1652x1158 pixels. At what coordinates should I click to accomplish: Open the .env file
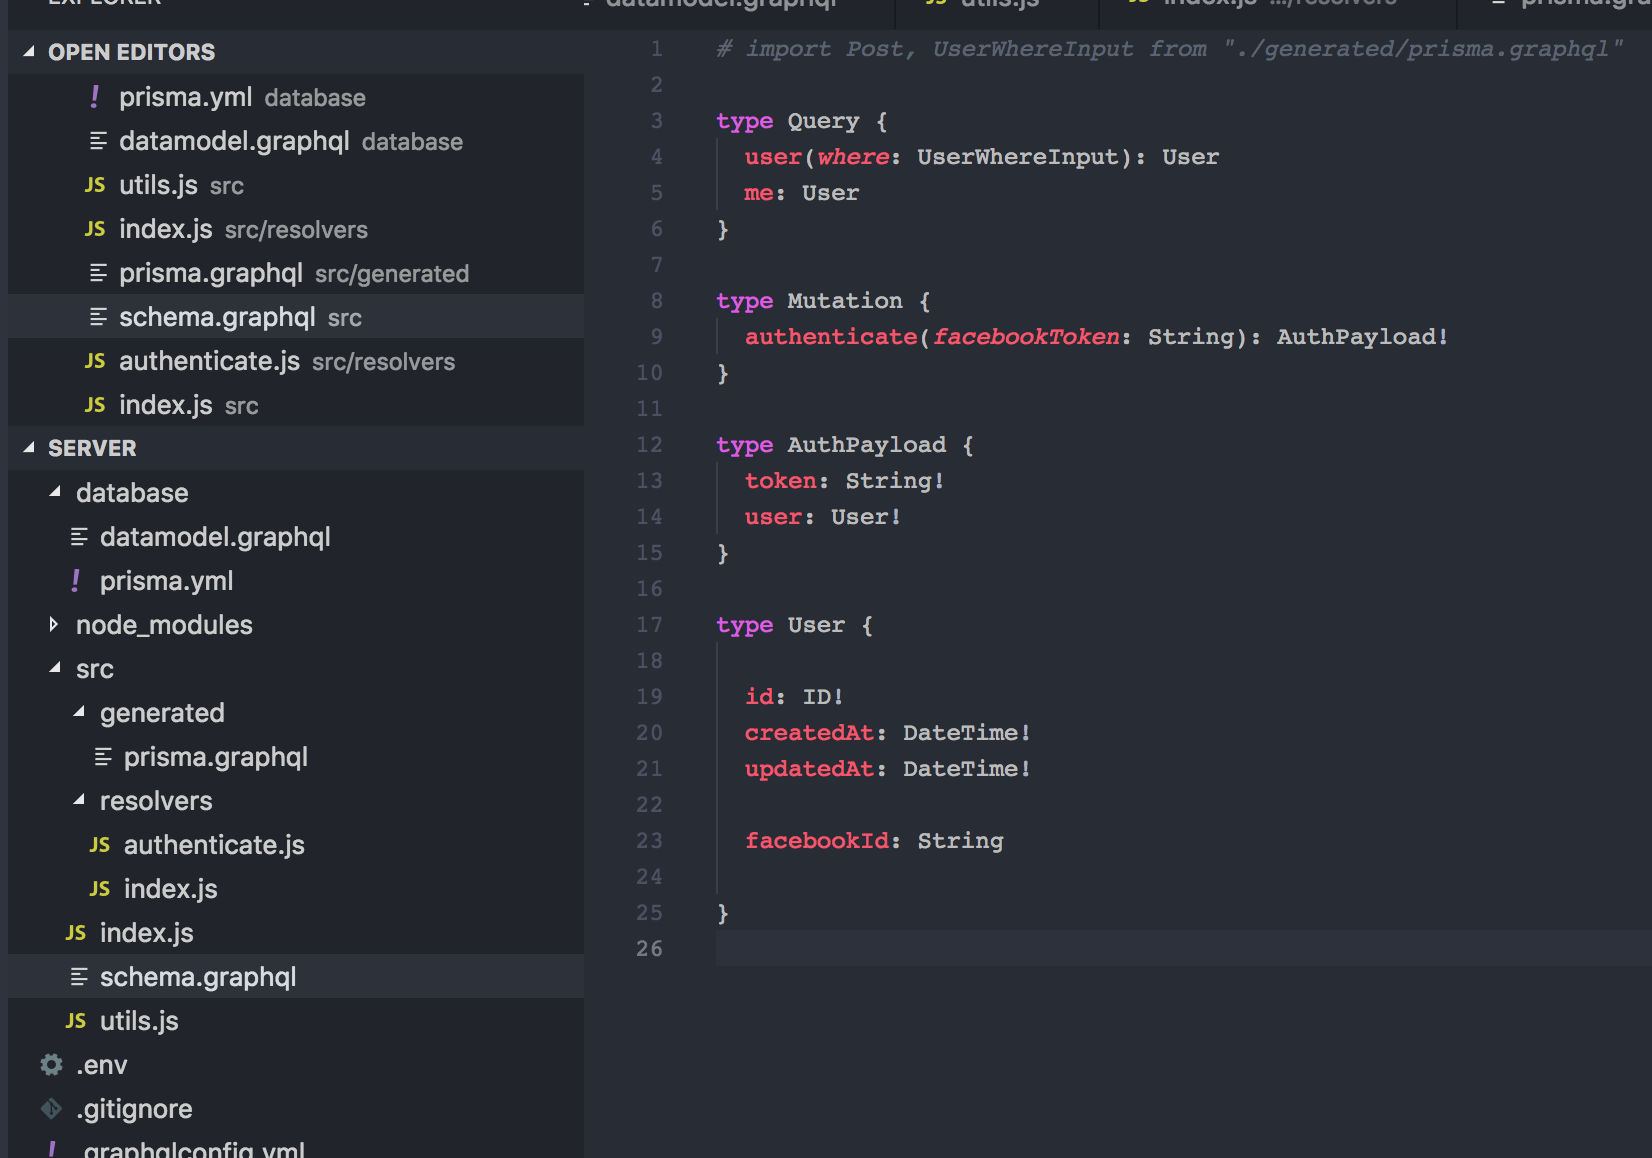[x=296, y=1065]
